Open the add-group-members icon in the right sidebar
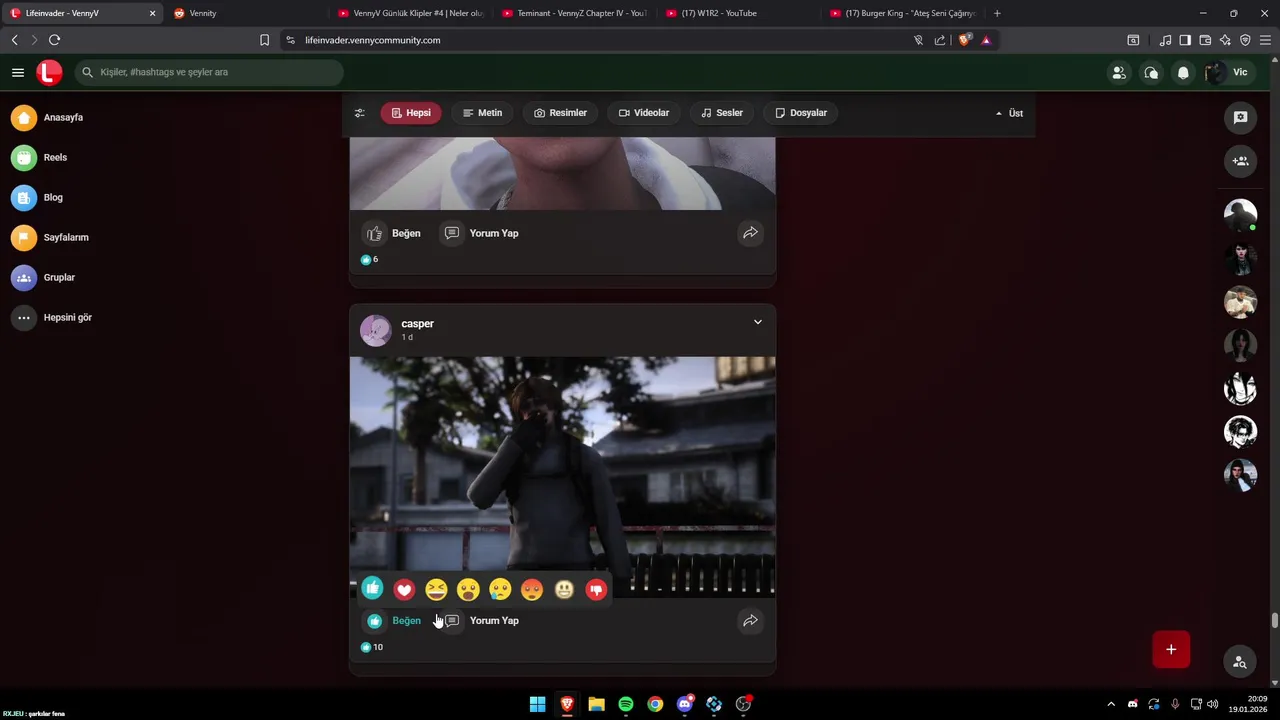1280x720 pixels. point(1240,161)
